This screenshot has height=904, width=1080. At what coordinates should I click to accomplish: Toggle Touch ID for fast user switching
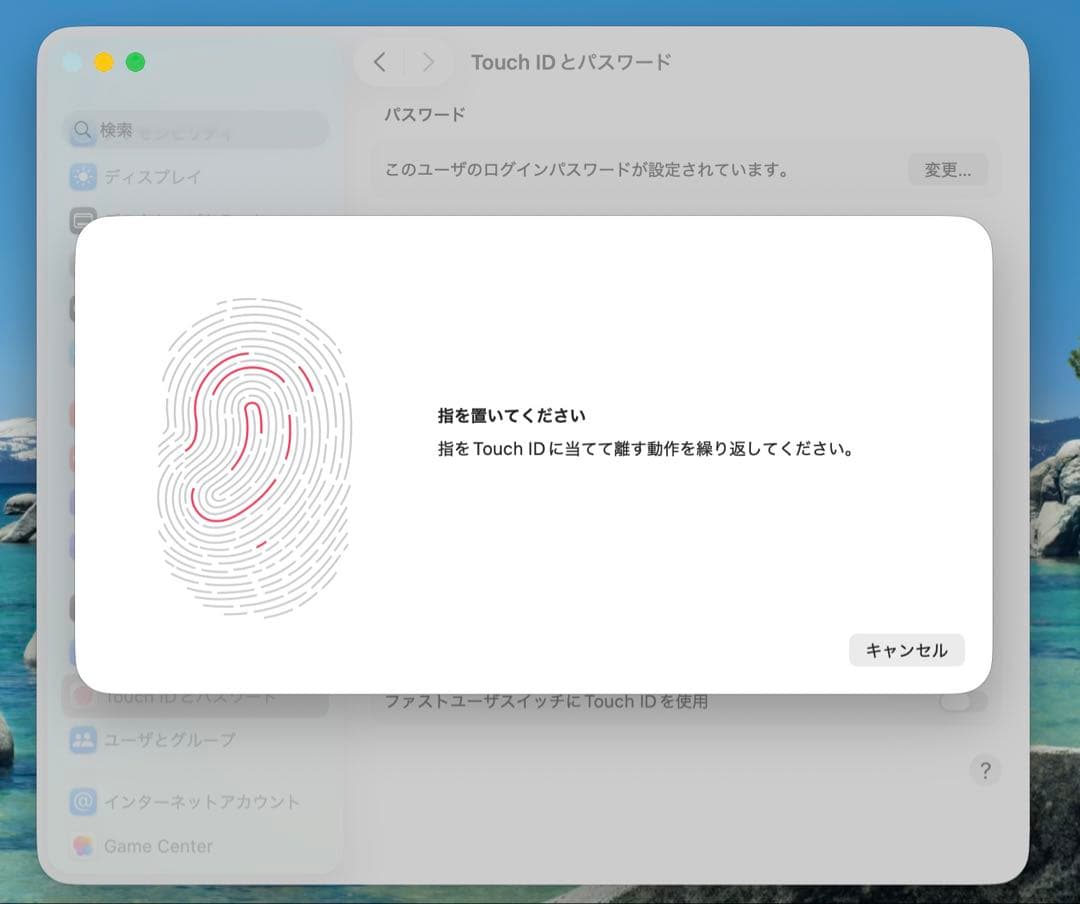click(x=963, y=701)
